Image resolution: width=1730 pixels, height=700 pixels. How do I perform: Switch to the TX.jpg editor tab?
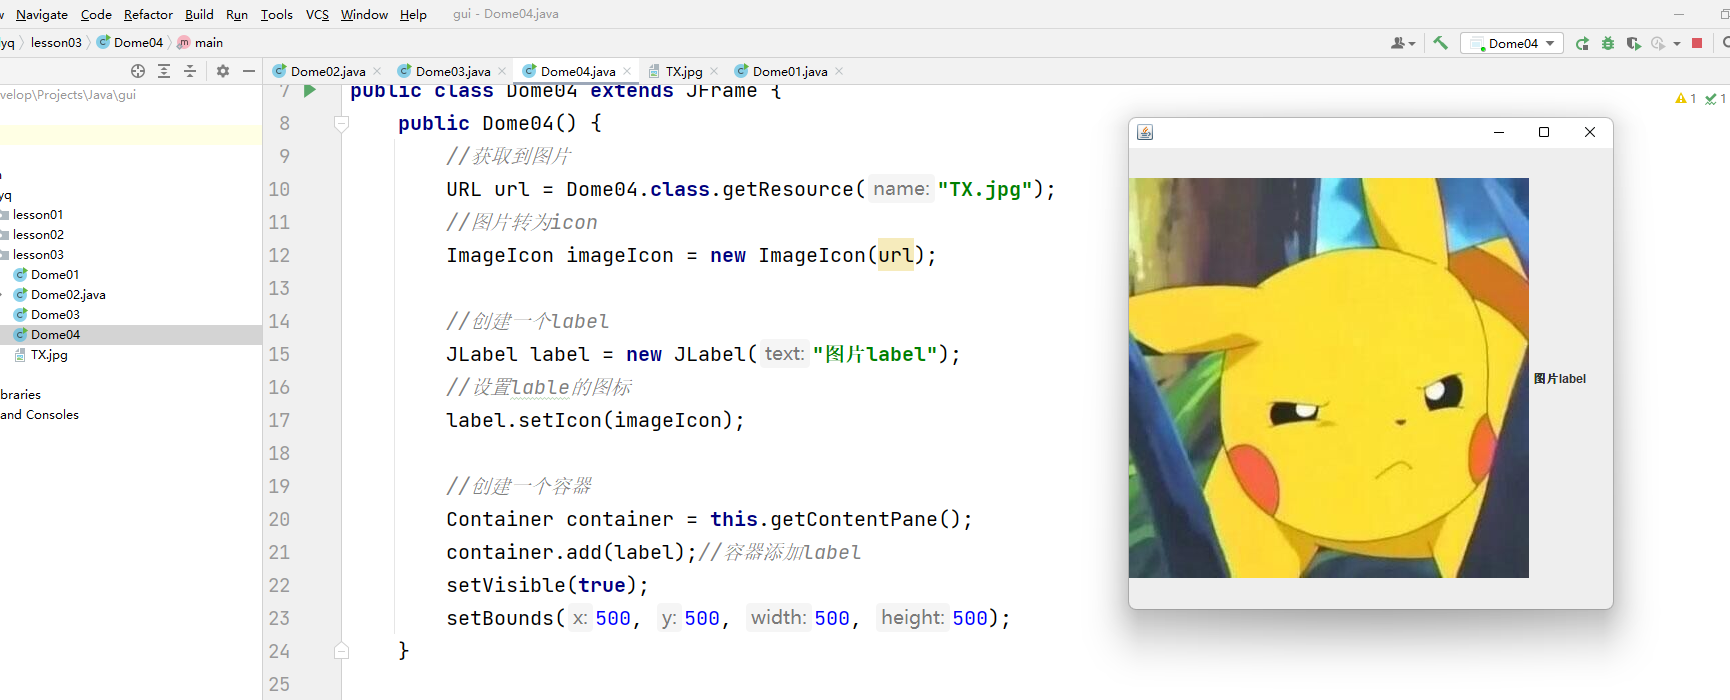tap(684, 71)
